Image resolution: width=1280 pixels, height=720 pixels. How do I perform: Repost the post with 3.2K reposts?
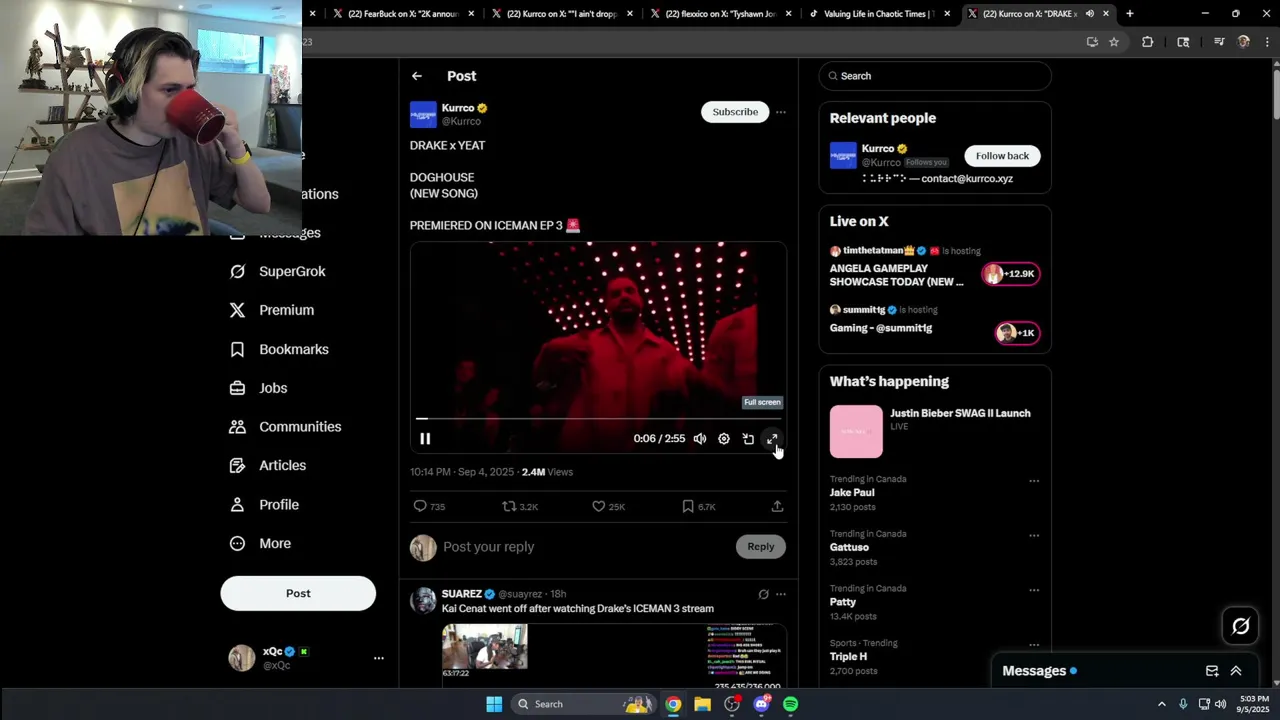click(x=520, y=507)
